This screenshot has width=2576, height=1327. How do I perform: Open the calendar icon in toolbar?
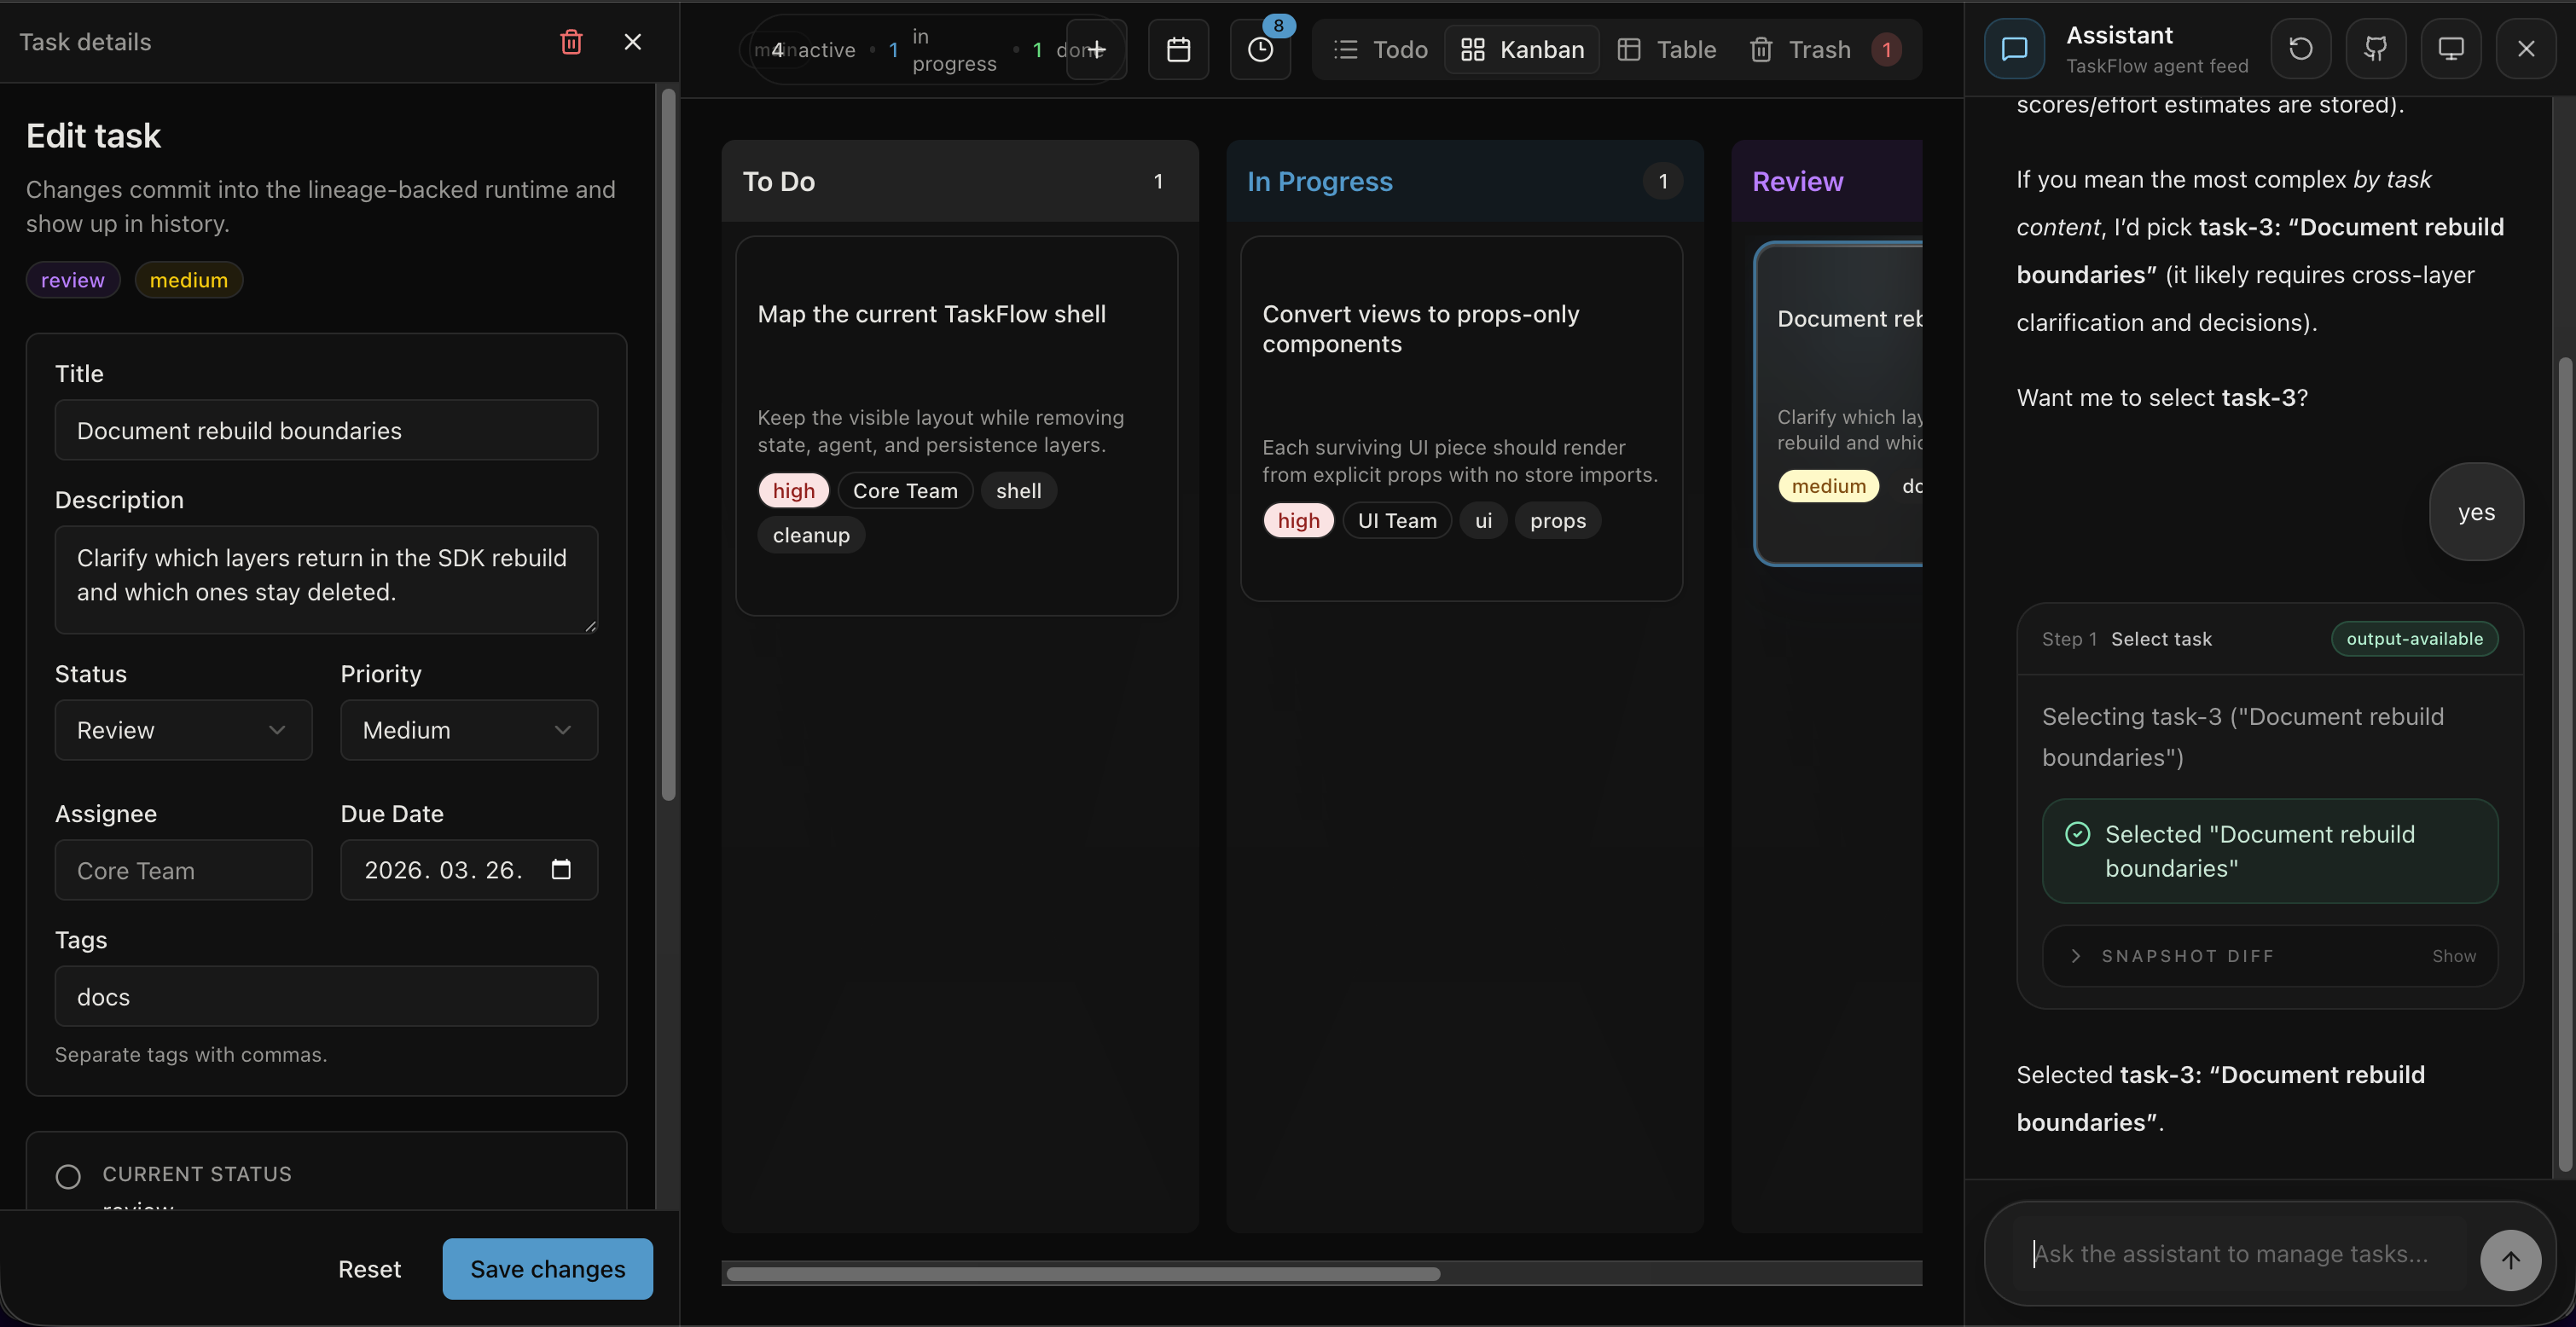pyautogui.click(x=1178, y=49)
